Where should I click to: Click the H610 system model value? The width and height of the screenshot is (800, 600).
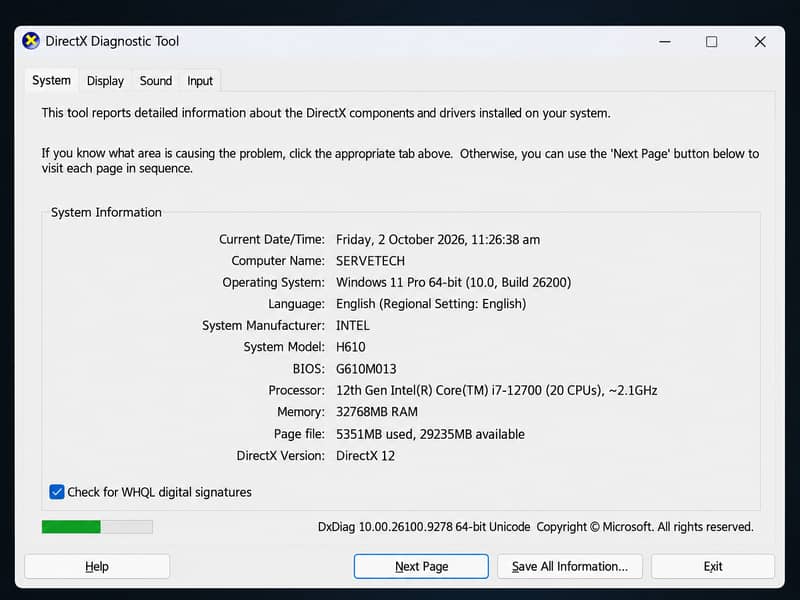pyautogui.click(x=351, y=347)
